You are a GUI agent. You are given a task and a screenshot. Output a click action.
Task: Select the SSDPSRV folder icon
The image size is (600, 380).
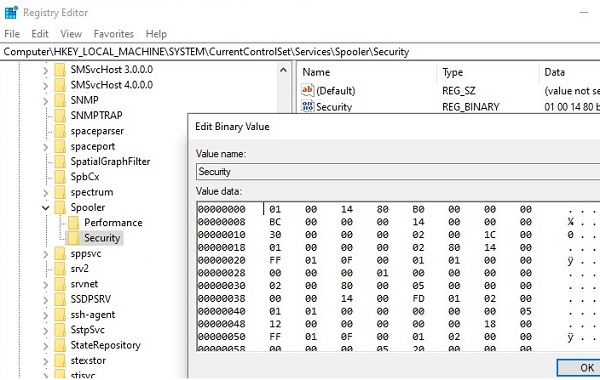point(60,299)
